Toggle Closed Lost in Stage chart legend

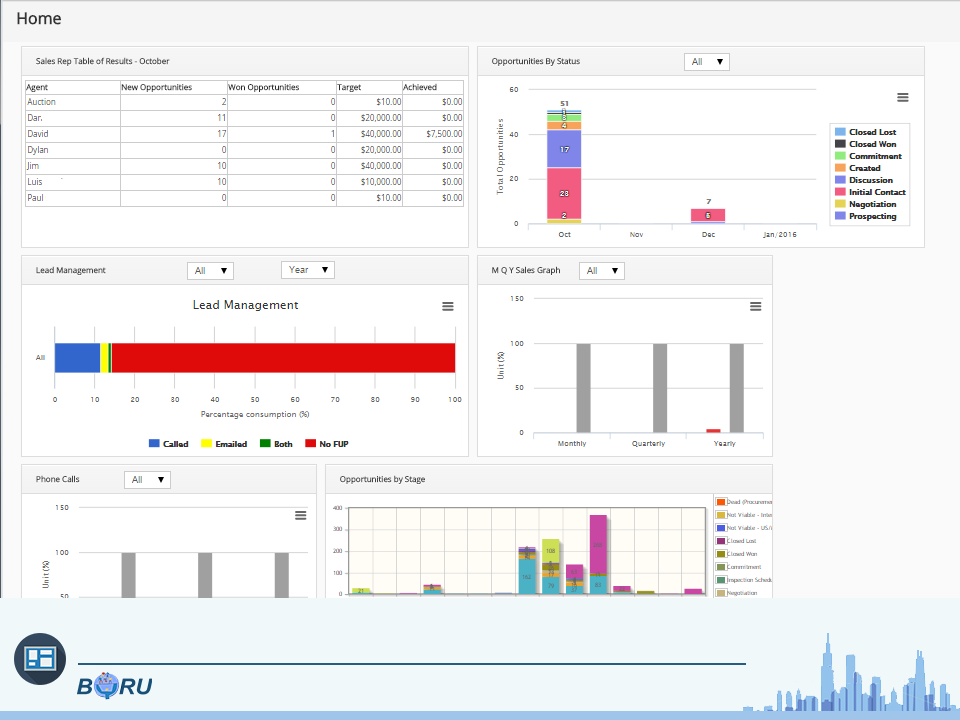(x=737, y=541)
